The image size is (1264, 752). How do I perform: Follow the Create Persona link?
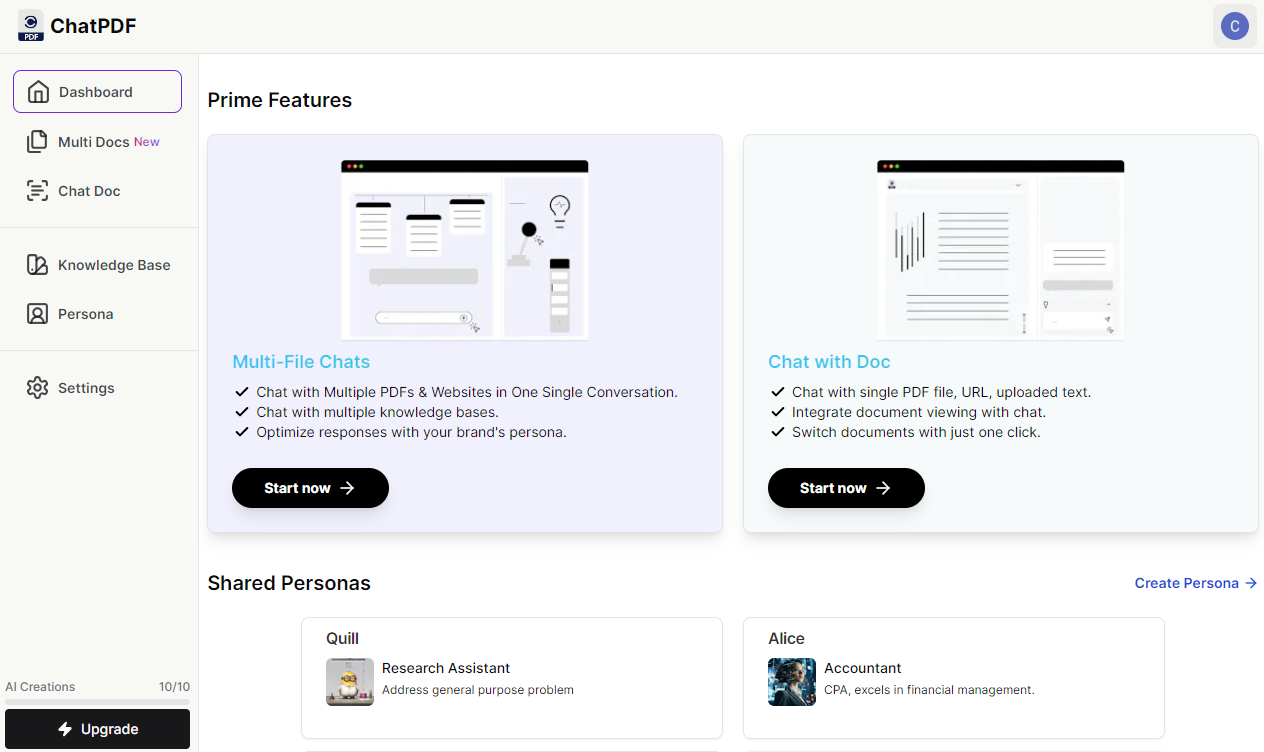(x=1196, y=583)
